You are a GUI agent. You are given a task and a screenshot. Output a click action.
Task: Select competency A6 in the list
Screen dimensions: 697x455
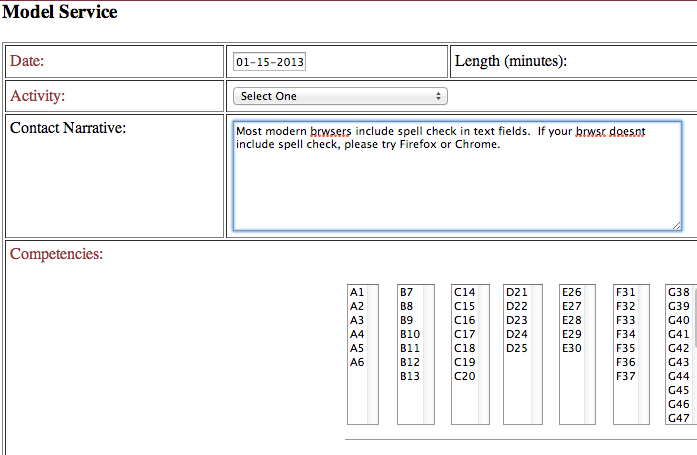pos(357,362)
